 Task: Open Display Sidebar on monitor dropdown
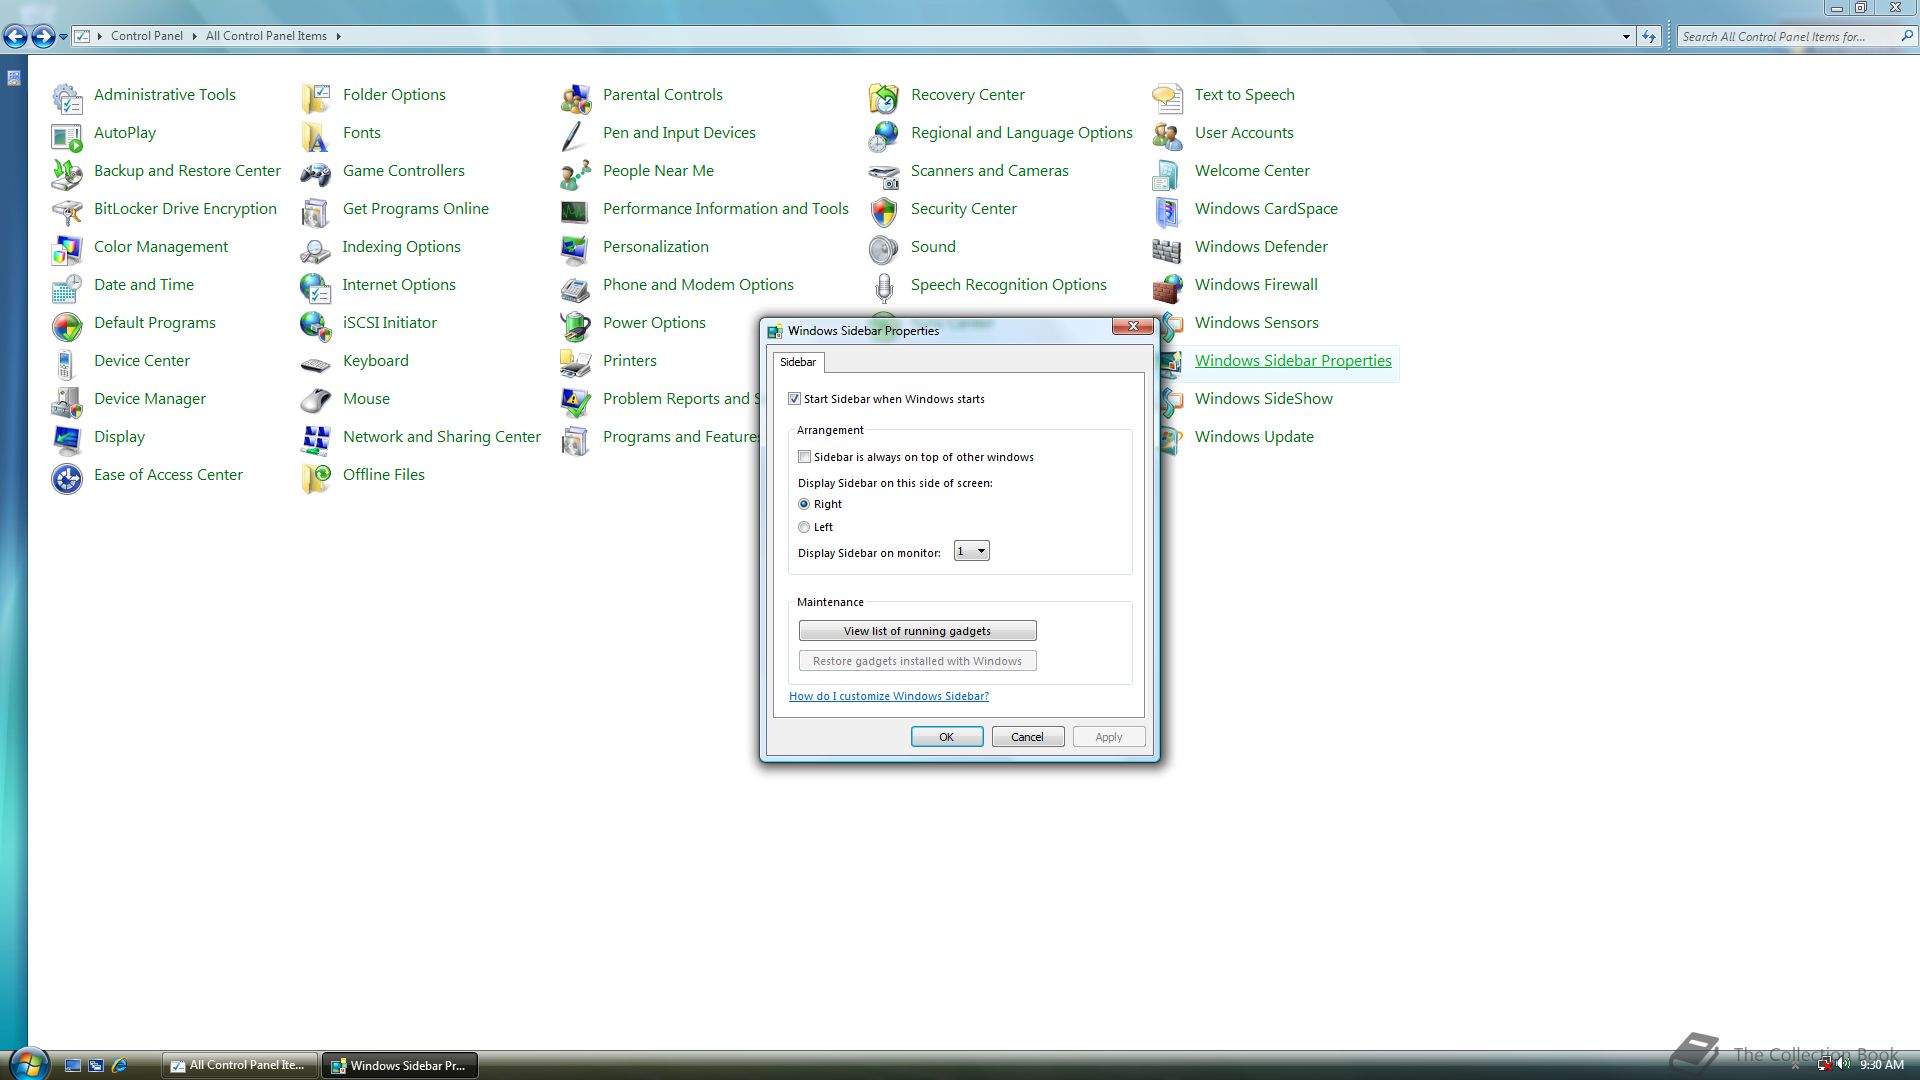point(972,551)
